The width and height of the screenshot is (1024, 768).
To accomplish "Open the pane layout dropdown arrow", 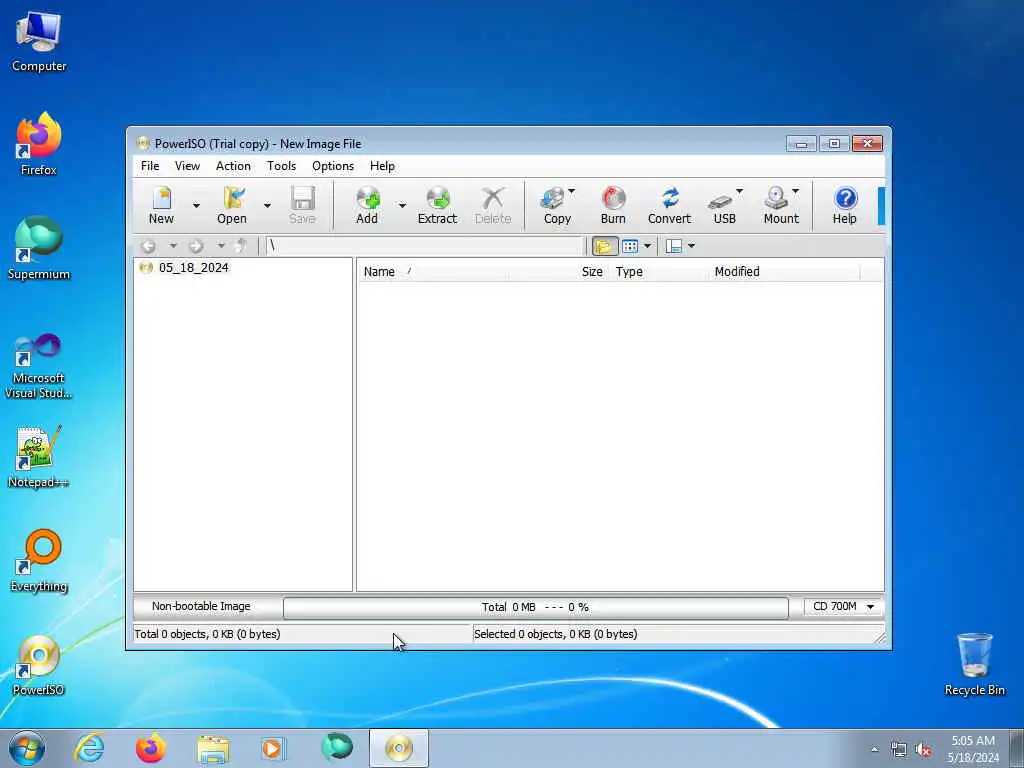I will click(x=691, y=246).
